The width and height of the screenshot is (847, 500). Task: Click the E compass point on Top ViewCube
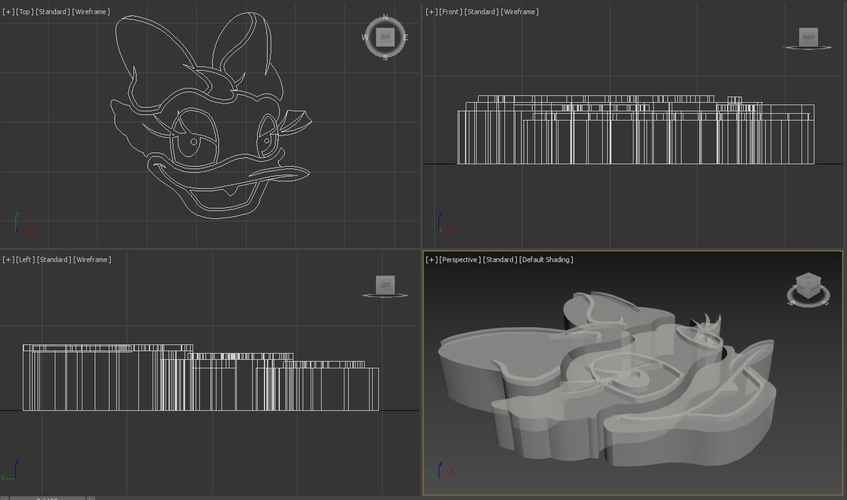405,37
